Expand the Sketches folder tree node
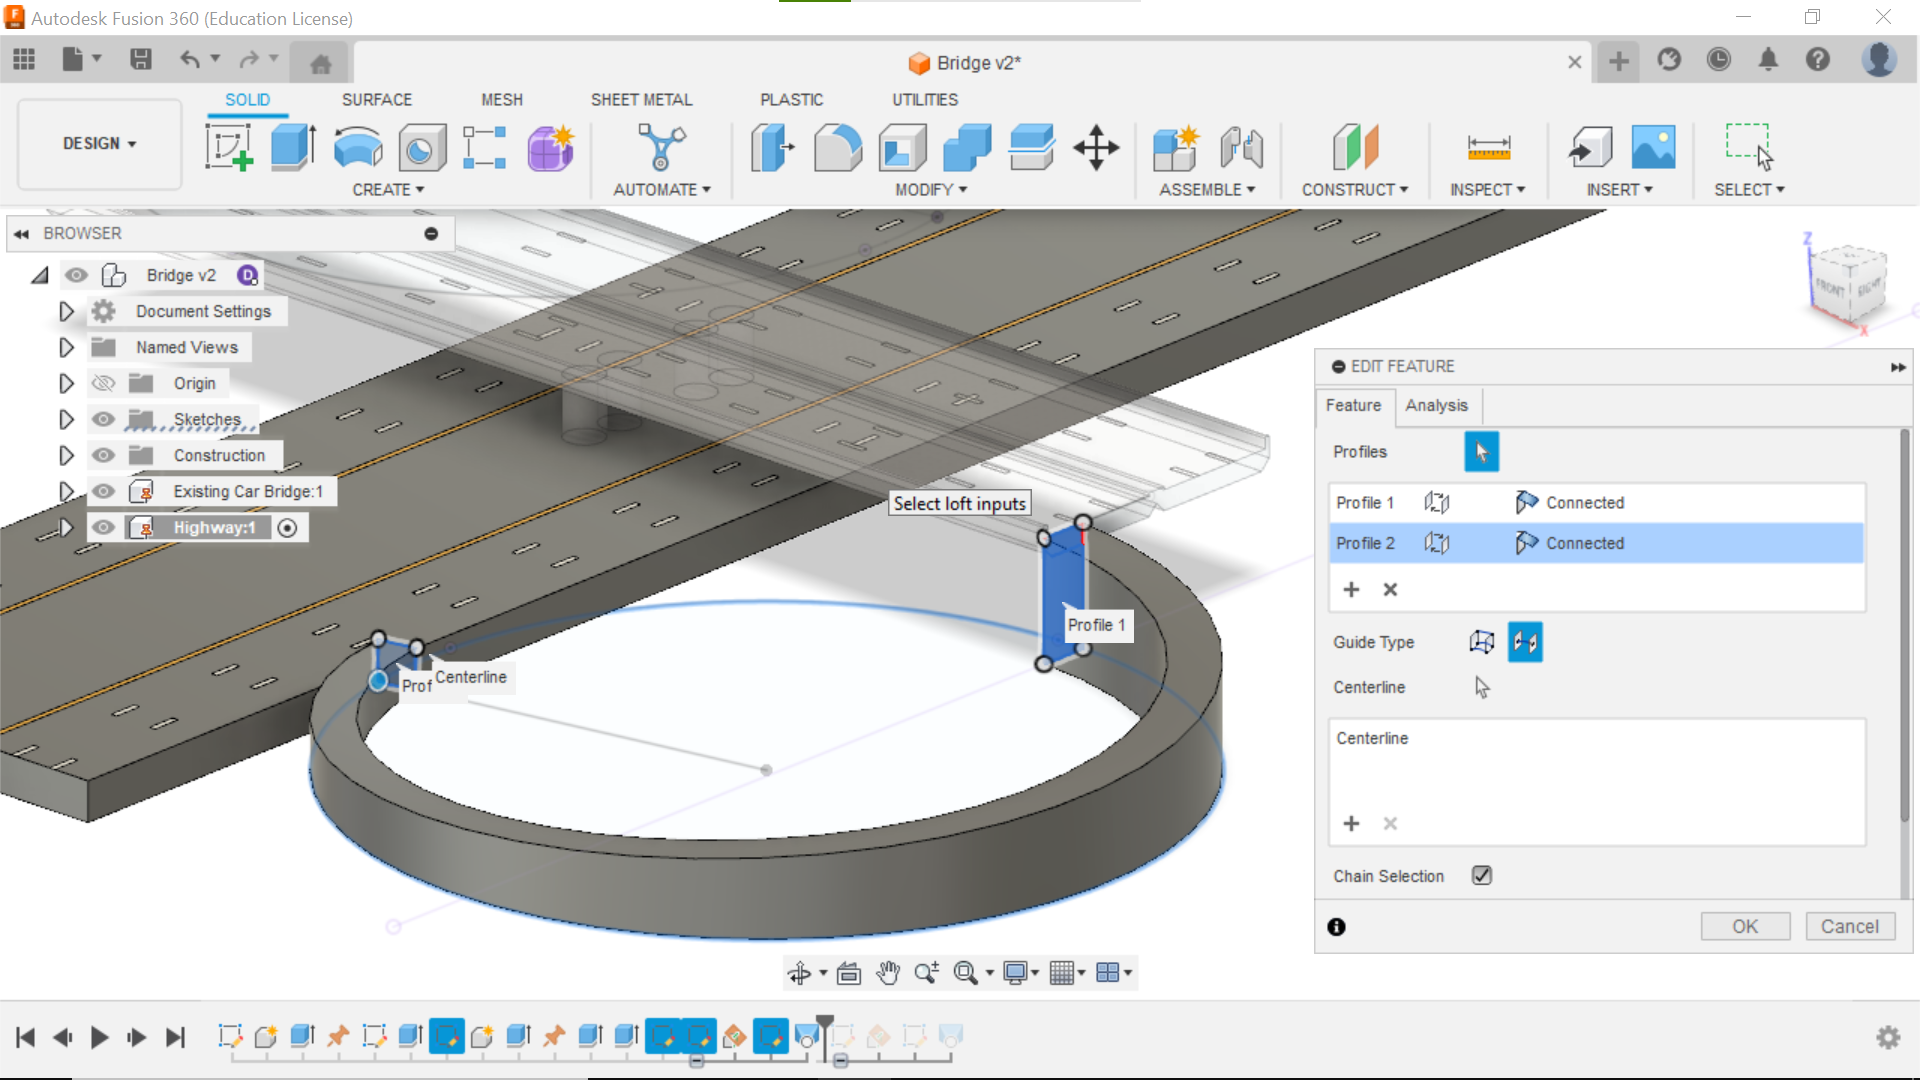This screenshot has height=1080, width=1920. coord(66,419)
